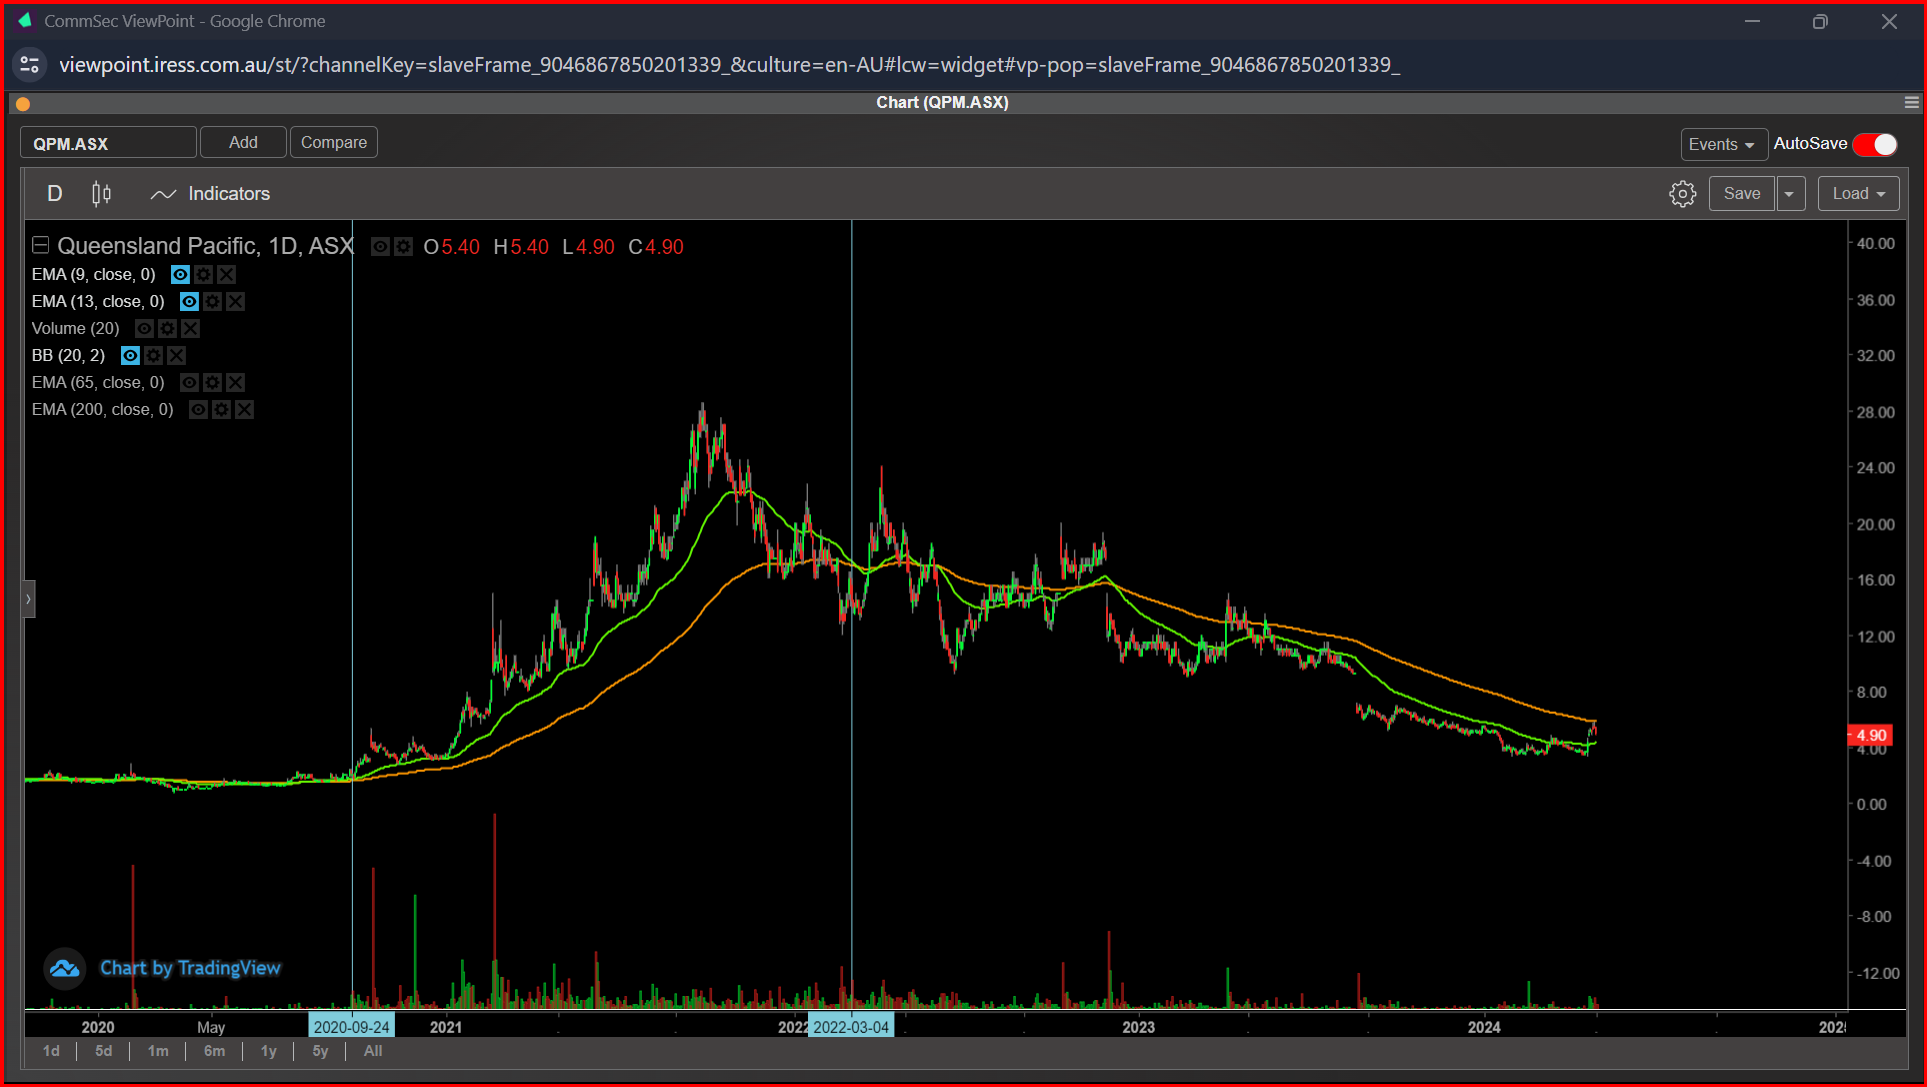Screen dimensions: 1927x1087
Task: Expand the left side panel arrow
Action: coord(29,599)
